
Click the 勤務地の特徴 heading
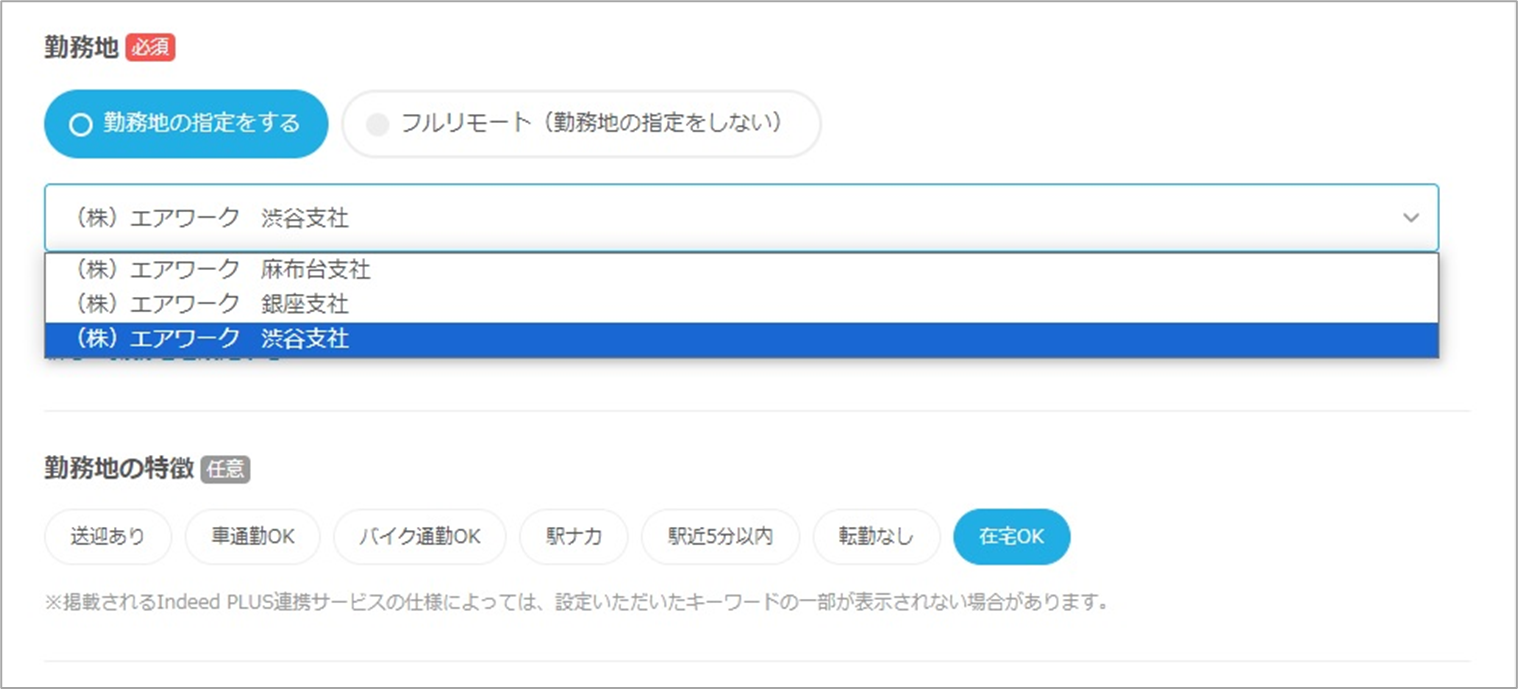[119, 469]
